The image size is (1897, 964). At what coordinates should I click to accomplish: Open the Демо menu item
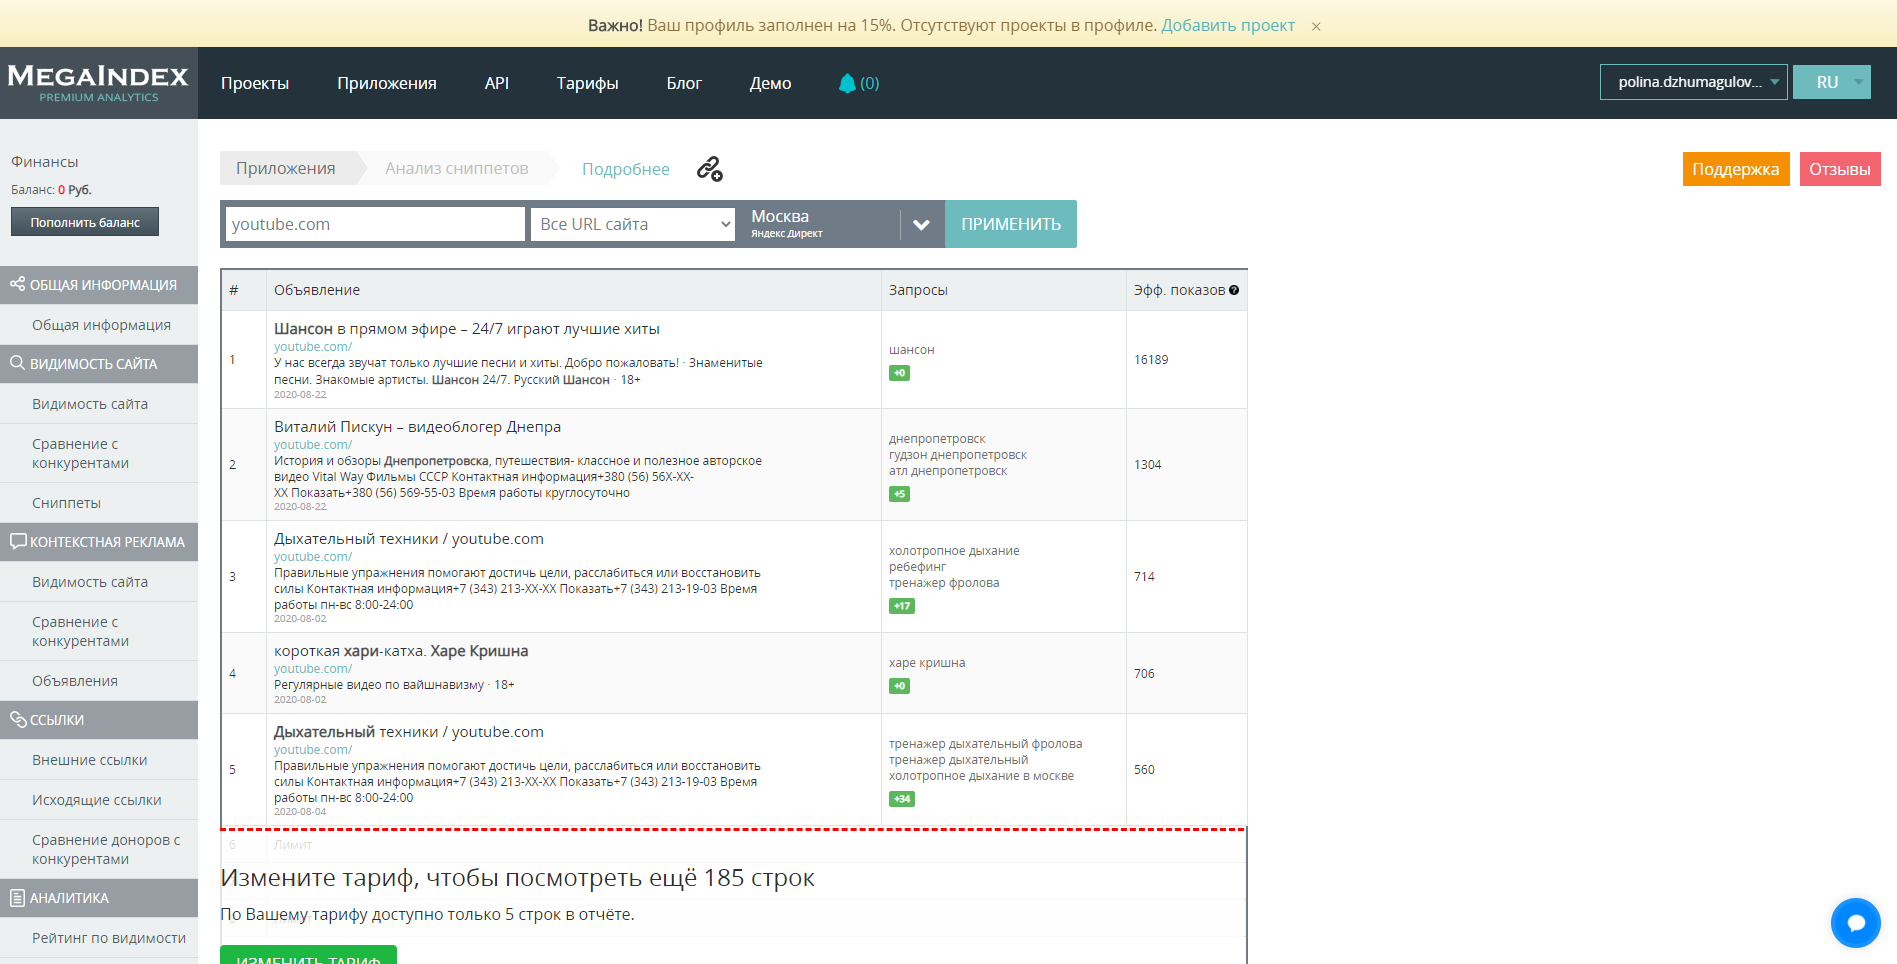(771, 83)
